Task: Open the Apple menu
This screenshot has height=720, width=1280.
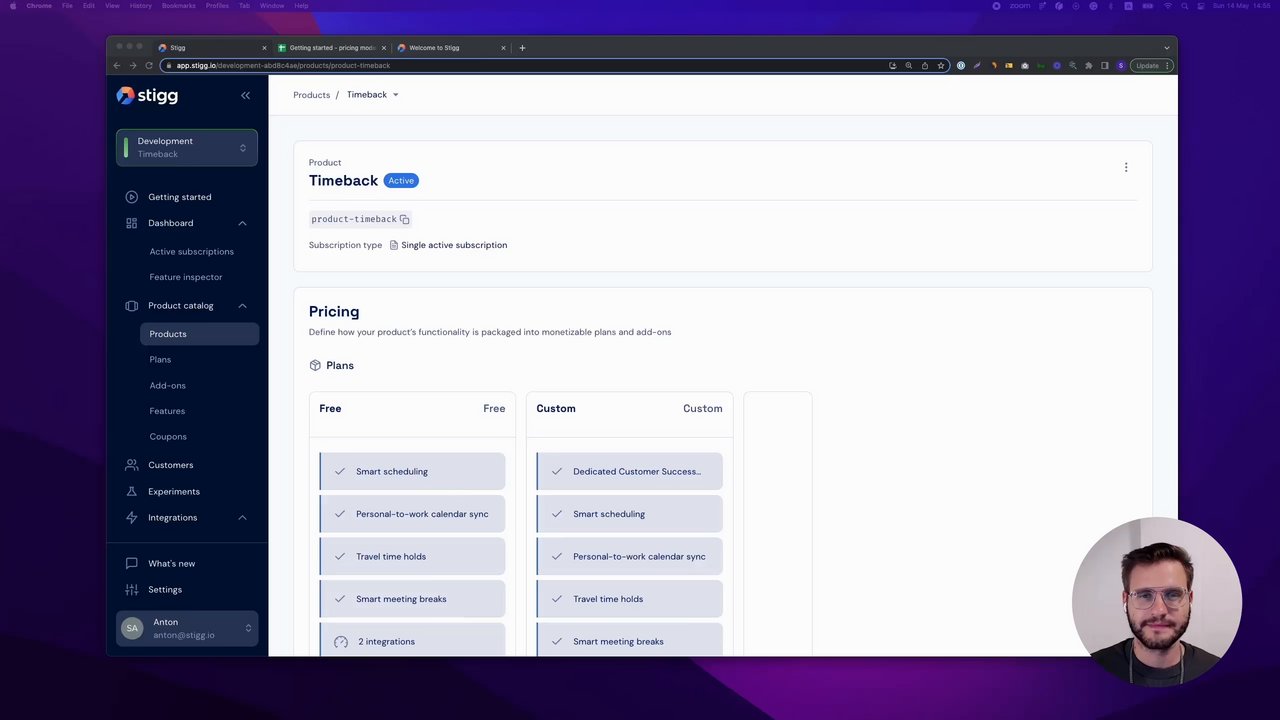Action: pyautogui.click(x=13, y=6)
